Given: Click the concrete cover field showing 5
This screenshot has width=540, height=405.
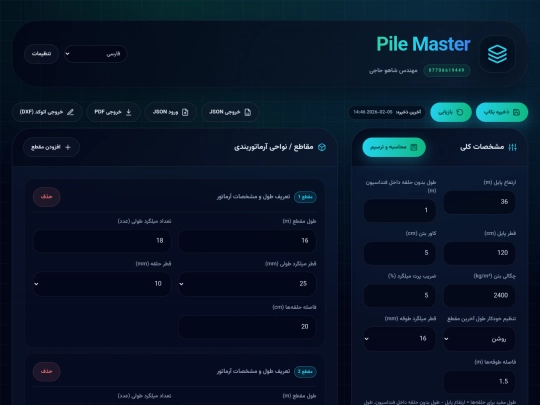Looking at the screenshot, I should 400,253.
